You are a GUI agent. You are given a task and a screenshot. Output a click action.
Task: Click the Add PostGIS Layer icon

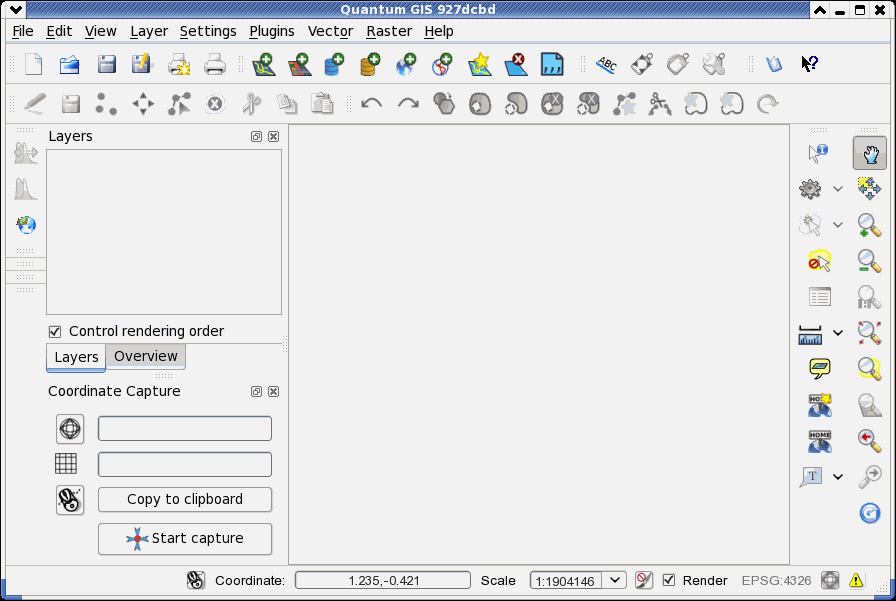pyautogui.click(x=334, y=65)
